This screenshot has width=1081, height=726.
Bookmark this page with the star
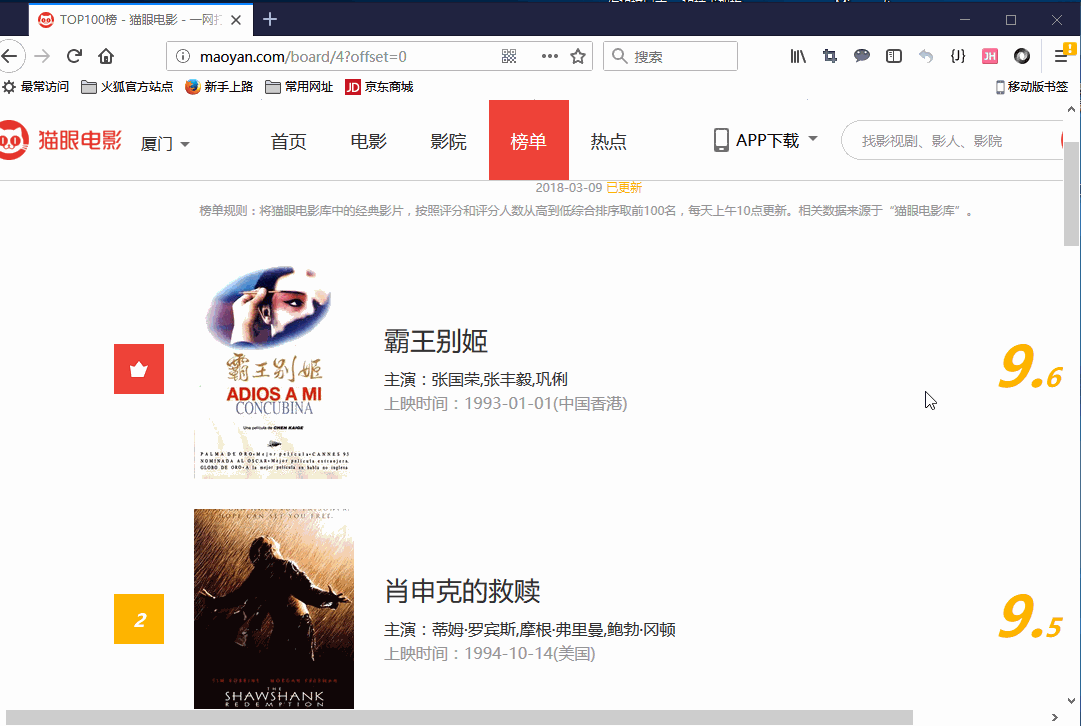578,57
